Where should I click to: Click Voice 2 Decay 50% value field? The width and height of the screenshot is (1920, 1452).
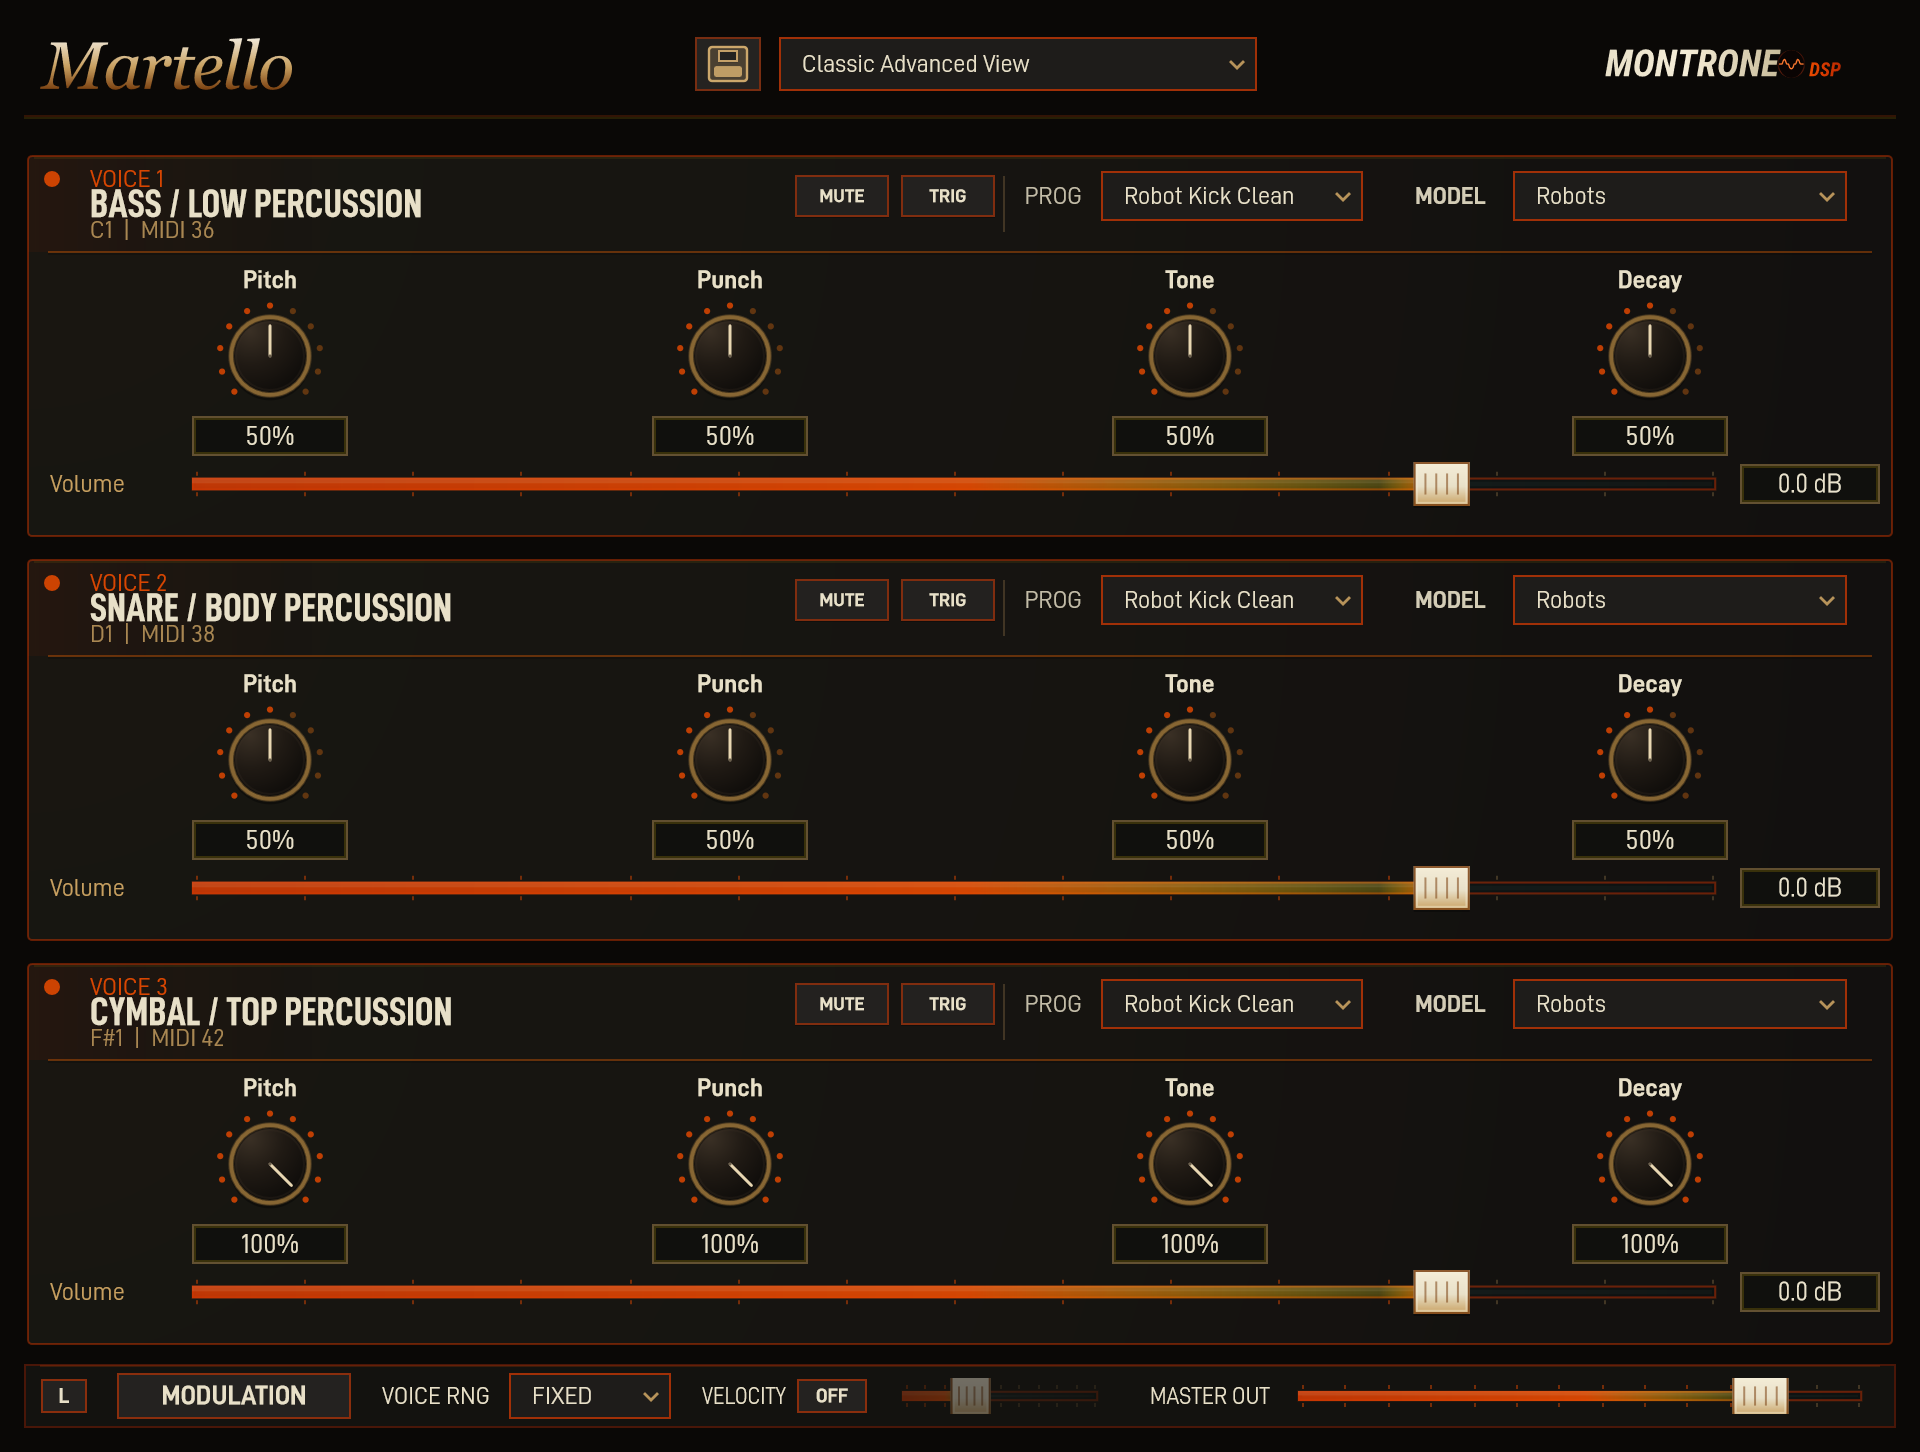point(1650,840)
